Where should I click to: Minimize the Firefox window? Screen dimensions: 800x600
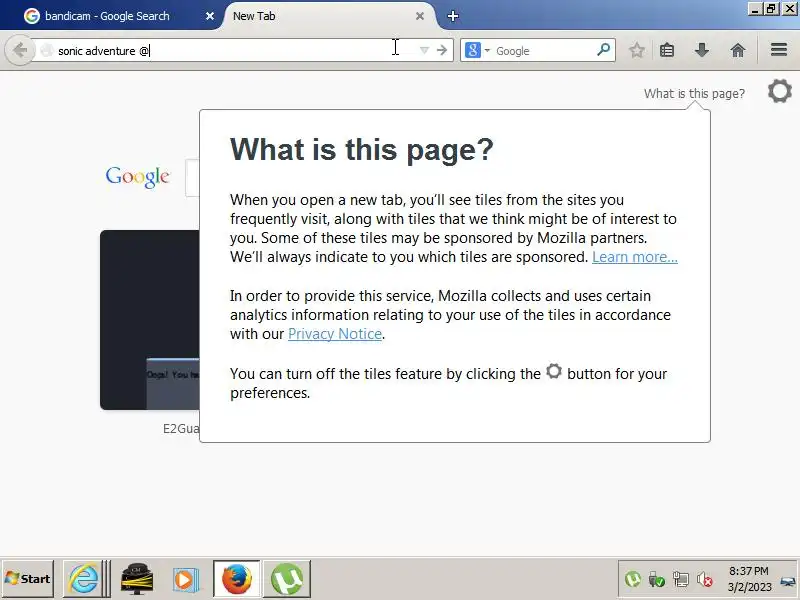pyautogui.click(x=755, y=9)
